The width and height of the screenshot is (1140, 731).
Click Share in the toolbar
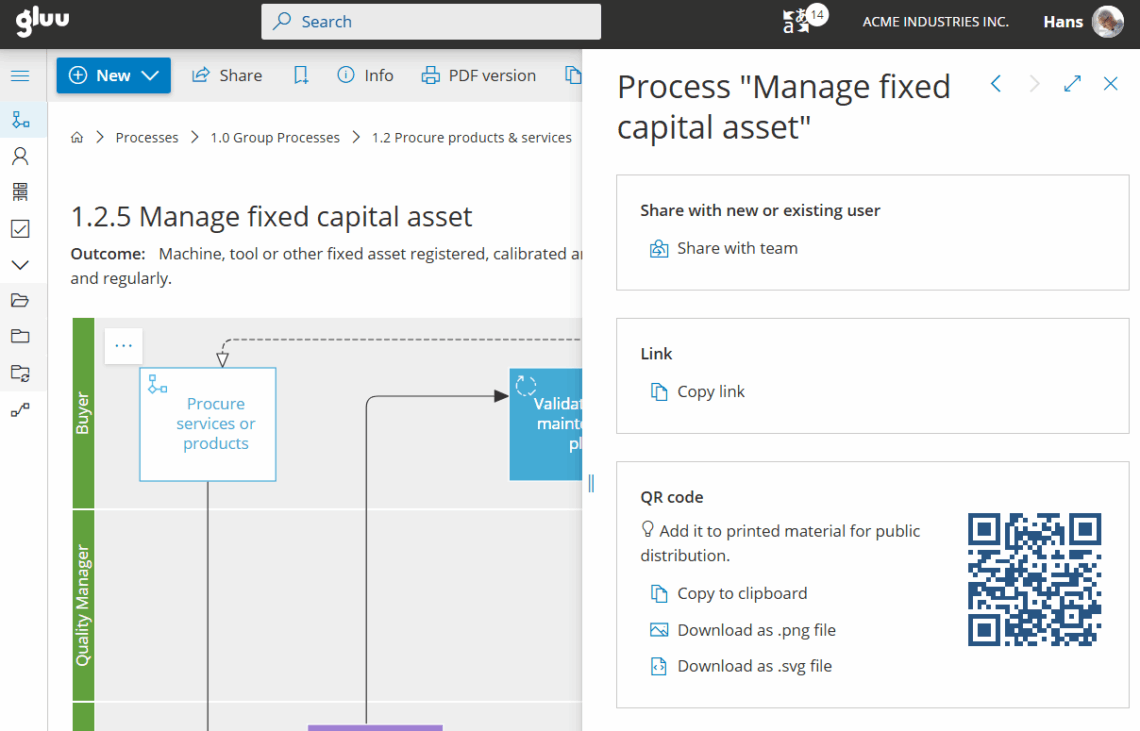227,76
